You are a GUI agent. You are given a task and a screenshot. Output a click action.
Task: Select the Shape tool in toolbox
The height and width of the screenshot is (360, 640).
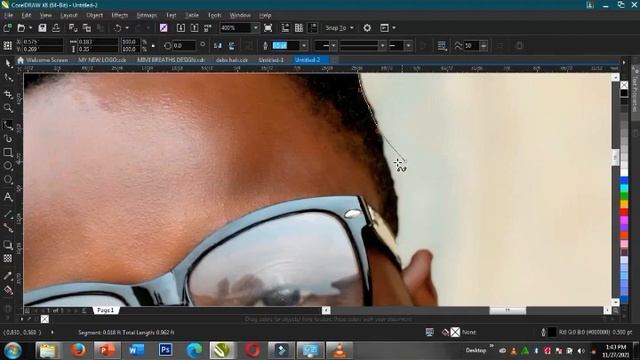tap(8, 78)
